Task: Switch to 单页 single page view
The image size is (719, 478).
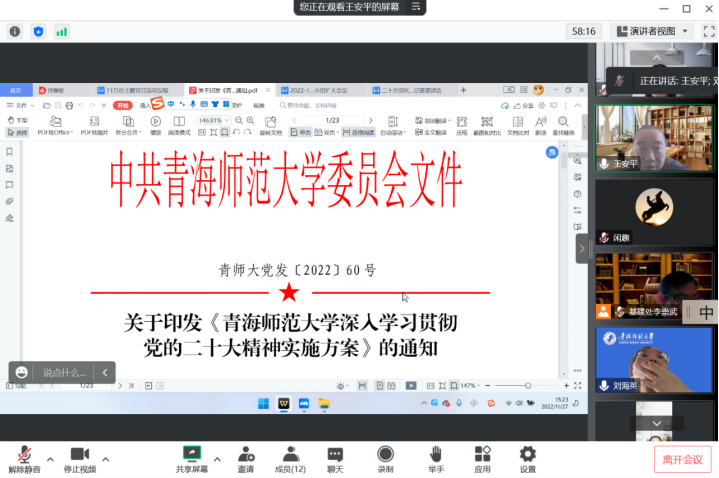Action: tap(300, 133)
